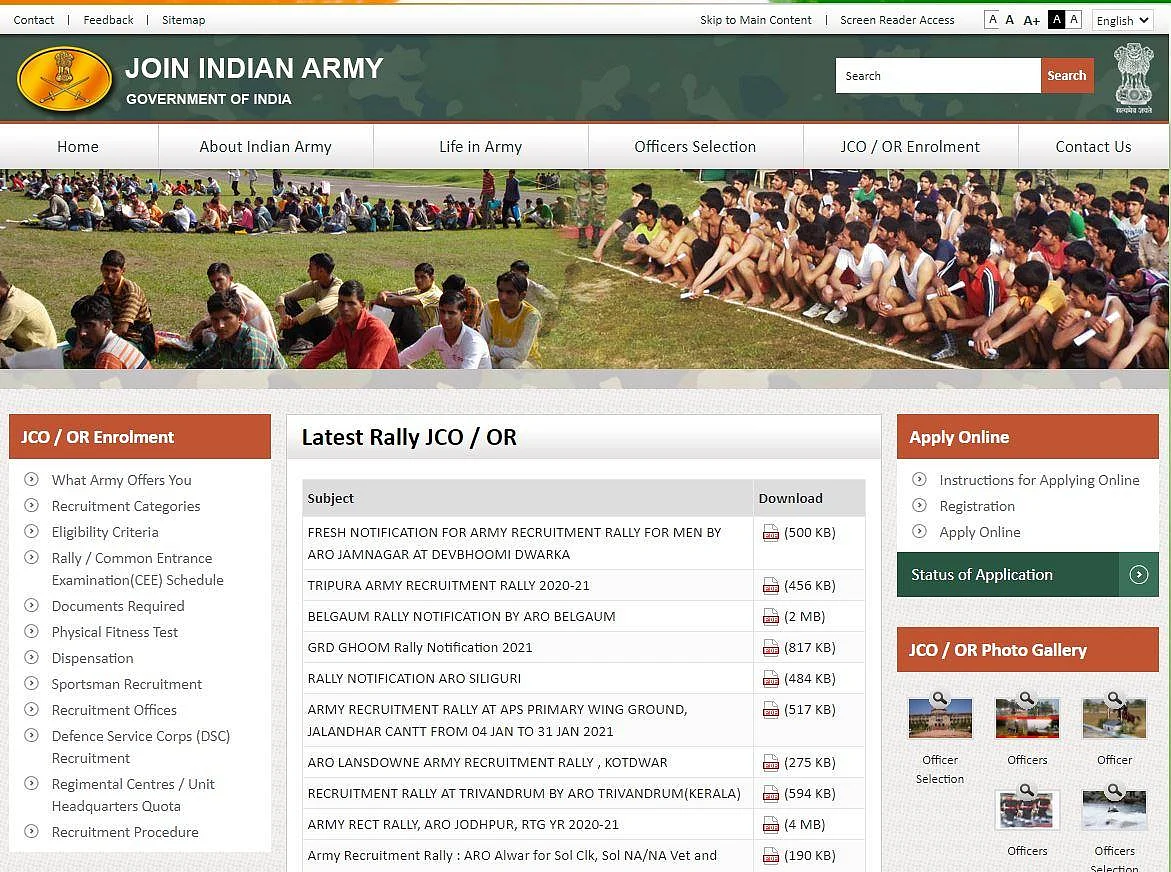Open the Life in Army menu

[x=480, y=146]
